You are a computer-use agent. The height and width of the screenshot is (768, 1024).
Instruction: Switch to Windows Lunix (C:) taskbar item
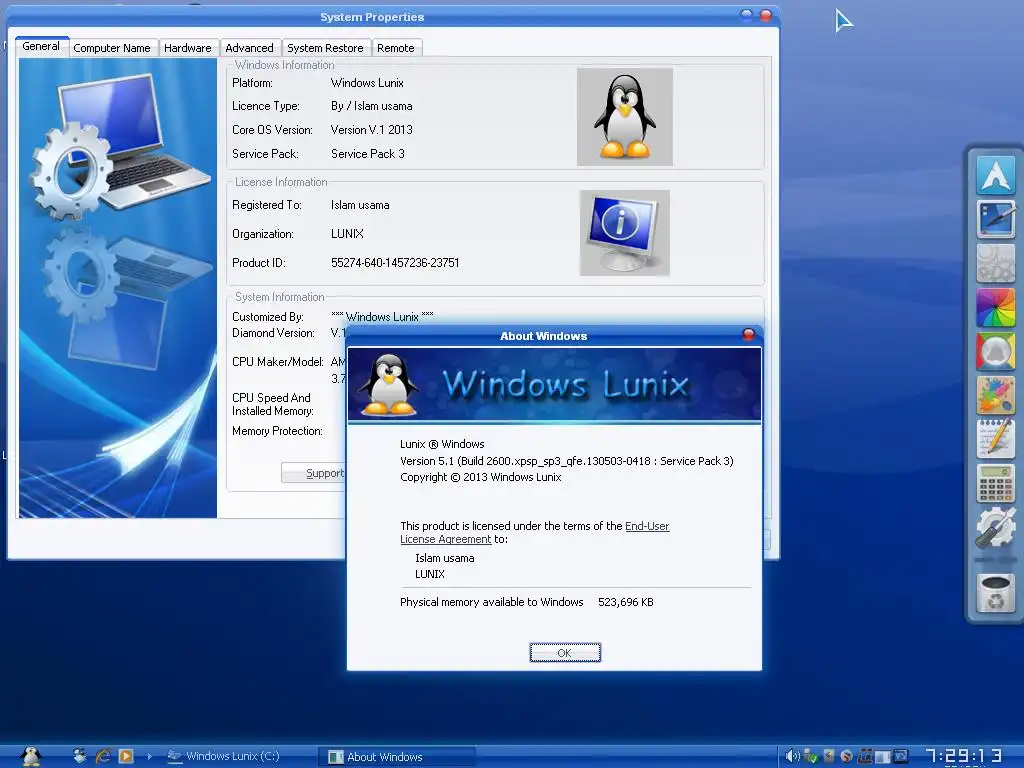coord(225,756)
